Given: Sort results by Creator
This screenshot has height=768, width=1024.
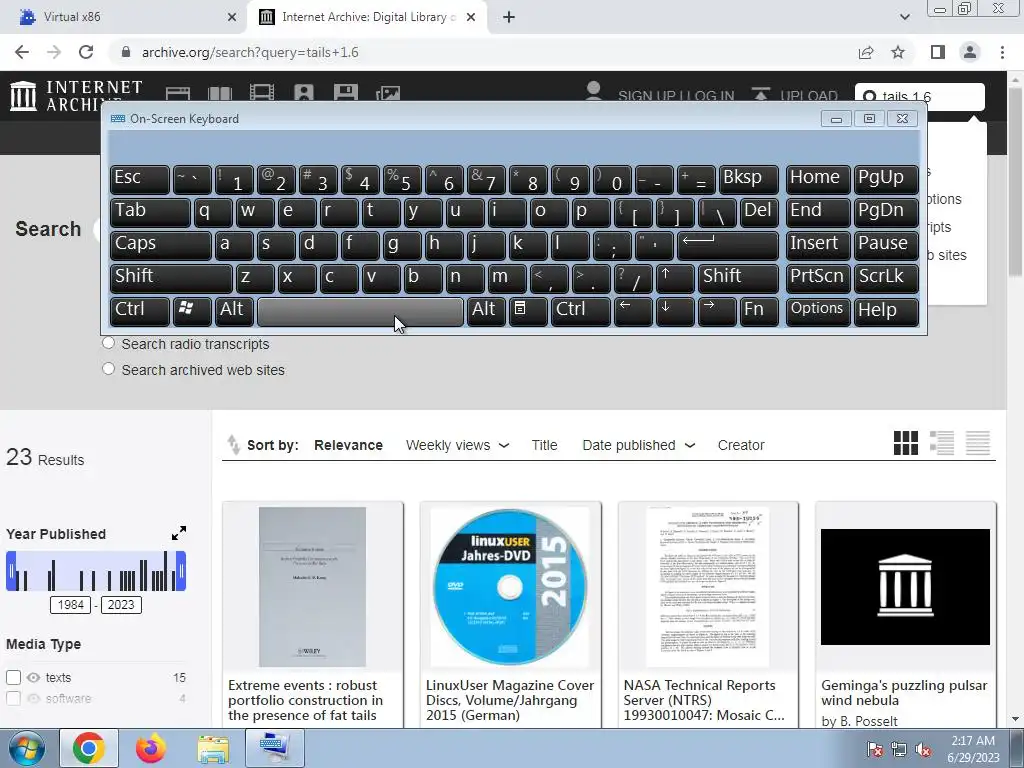Looking at the screenshot, I should pyautogui.click(x=741, y=445).
